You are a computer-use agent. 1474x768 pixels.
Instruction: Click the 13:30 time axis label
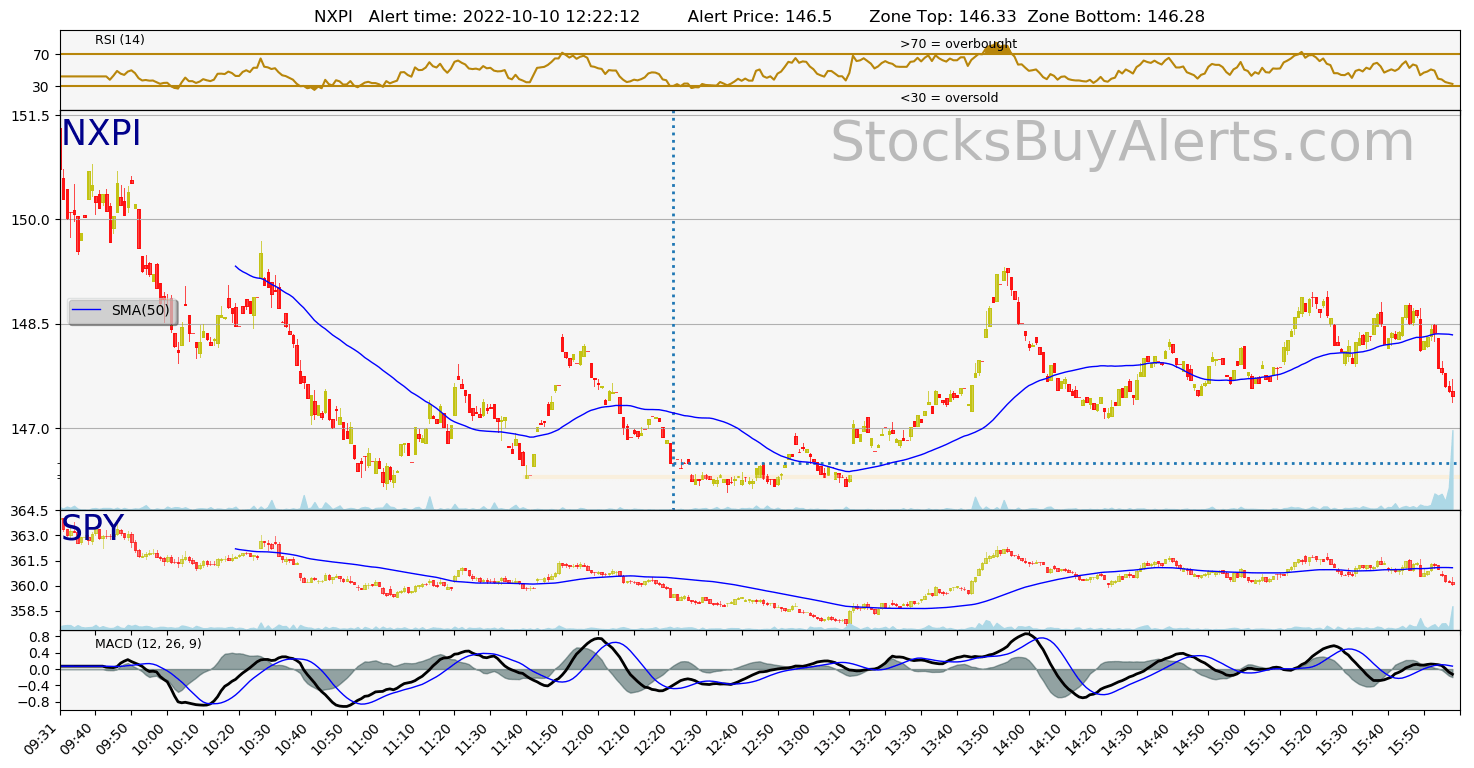tap(903, 738)
